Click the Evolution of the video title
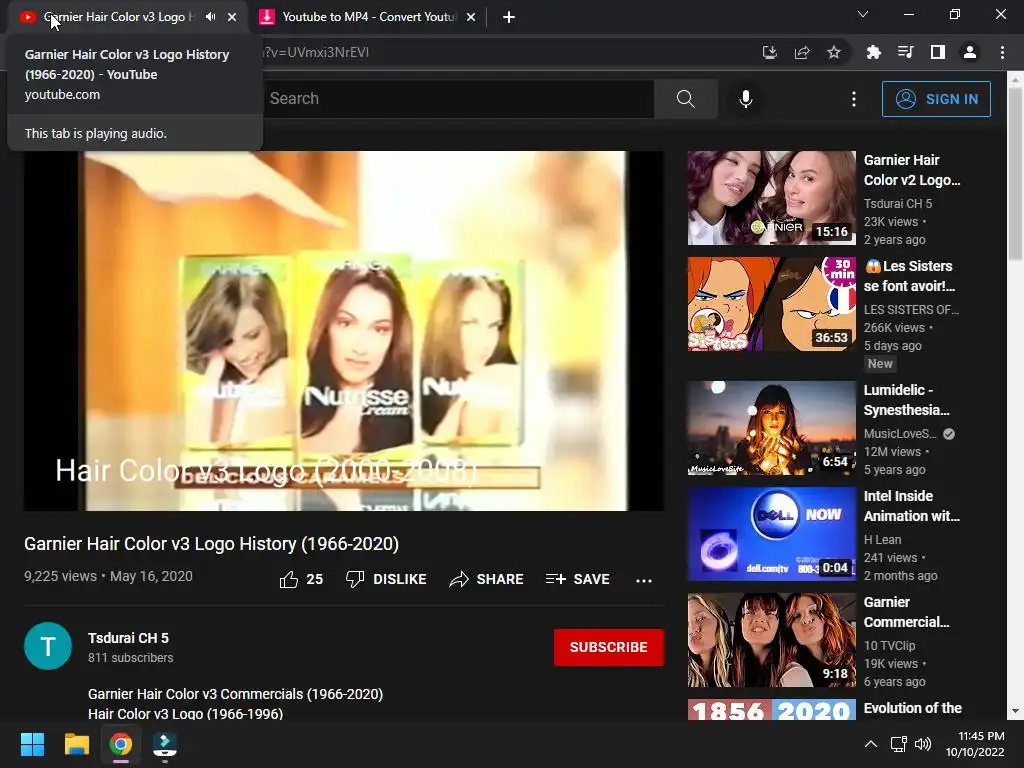This screenshot has width=1024, height=768. pyautogui.click(x=912, y=708)
